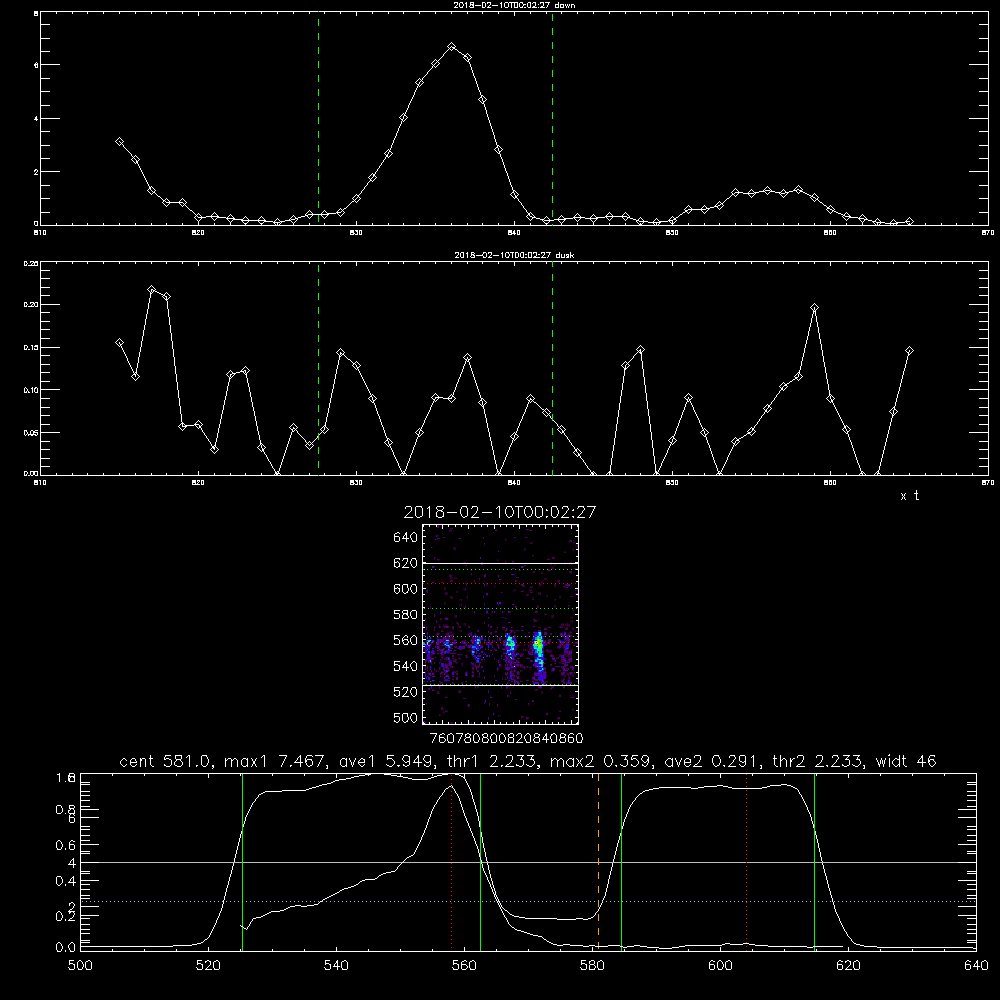Select the first diamond point of dawn curve
This screenshot has width=1000, height=1000.
[119, 142]
